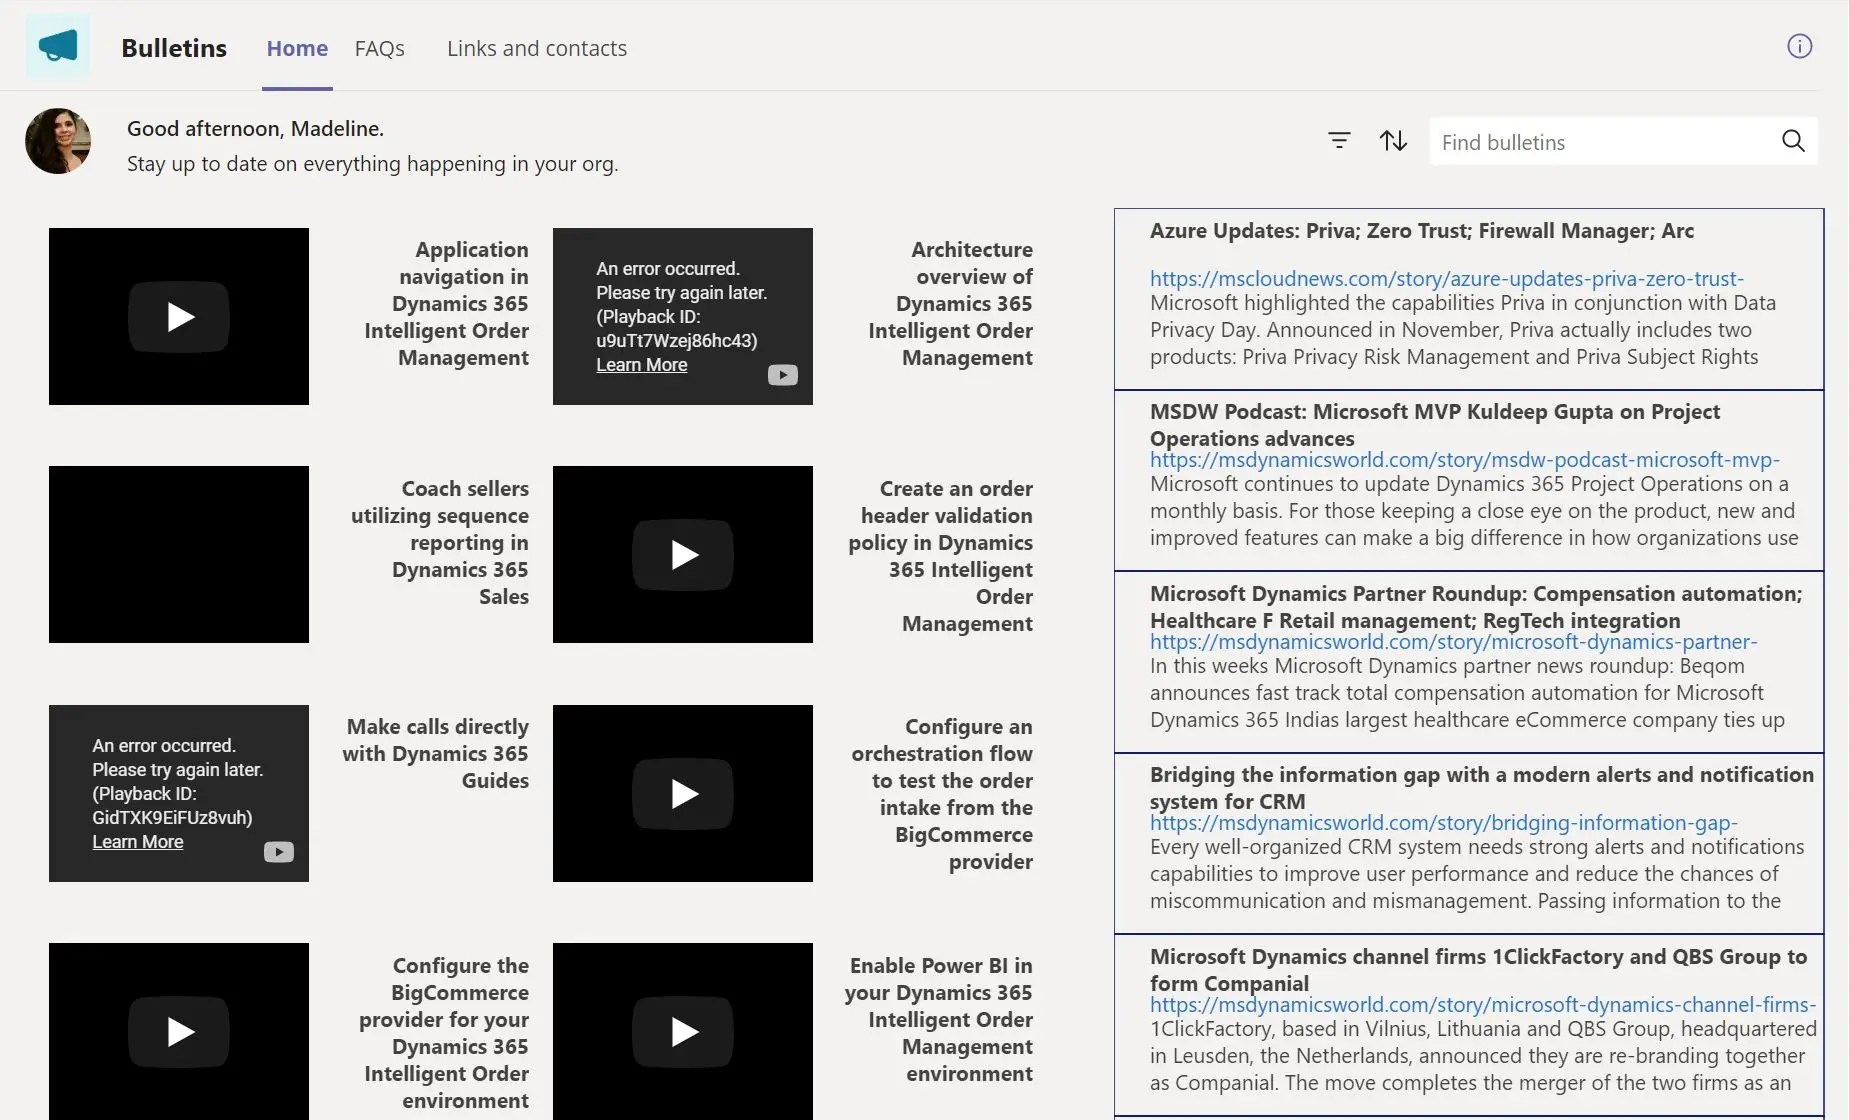
Task: Click the Good afternoon, Madeline greeting
Action: tap(255, 128)
